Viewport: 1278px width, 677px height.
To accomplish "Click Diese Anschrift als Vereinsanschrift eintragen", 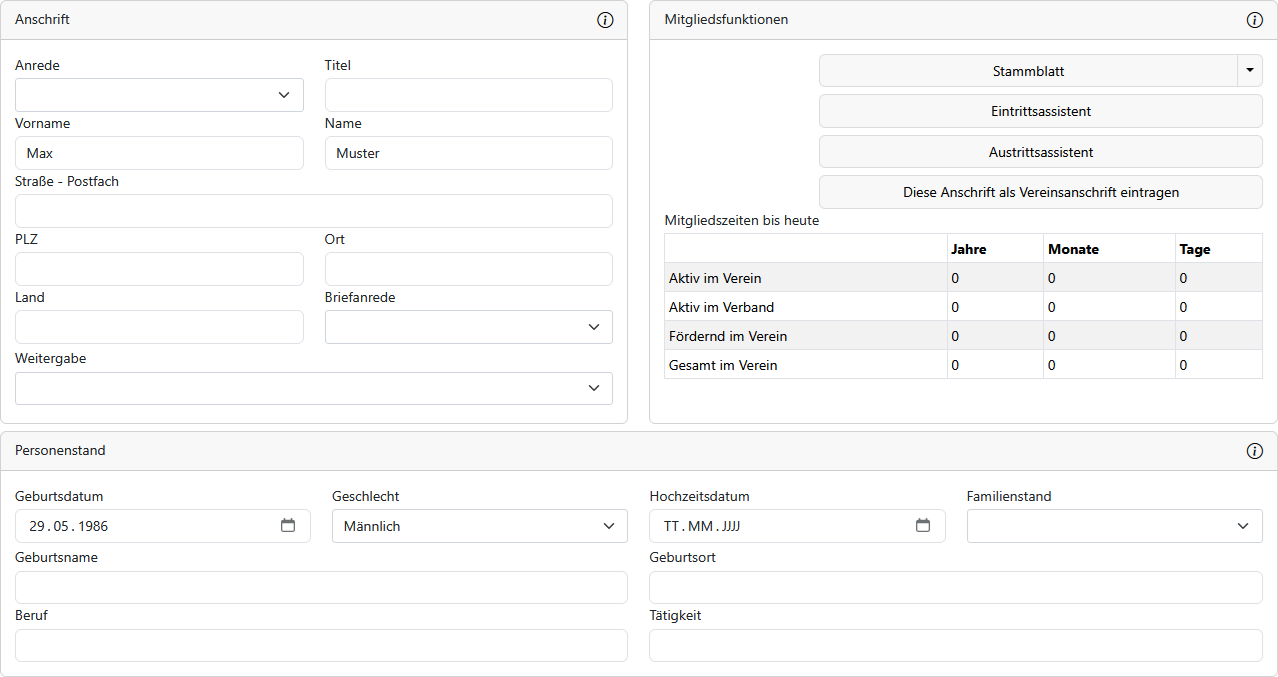I will 1040,193.
